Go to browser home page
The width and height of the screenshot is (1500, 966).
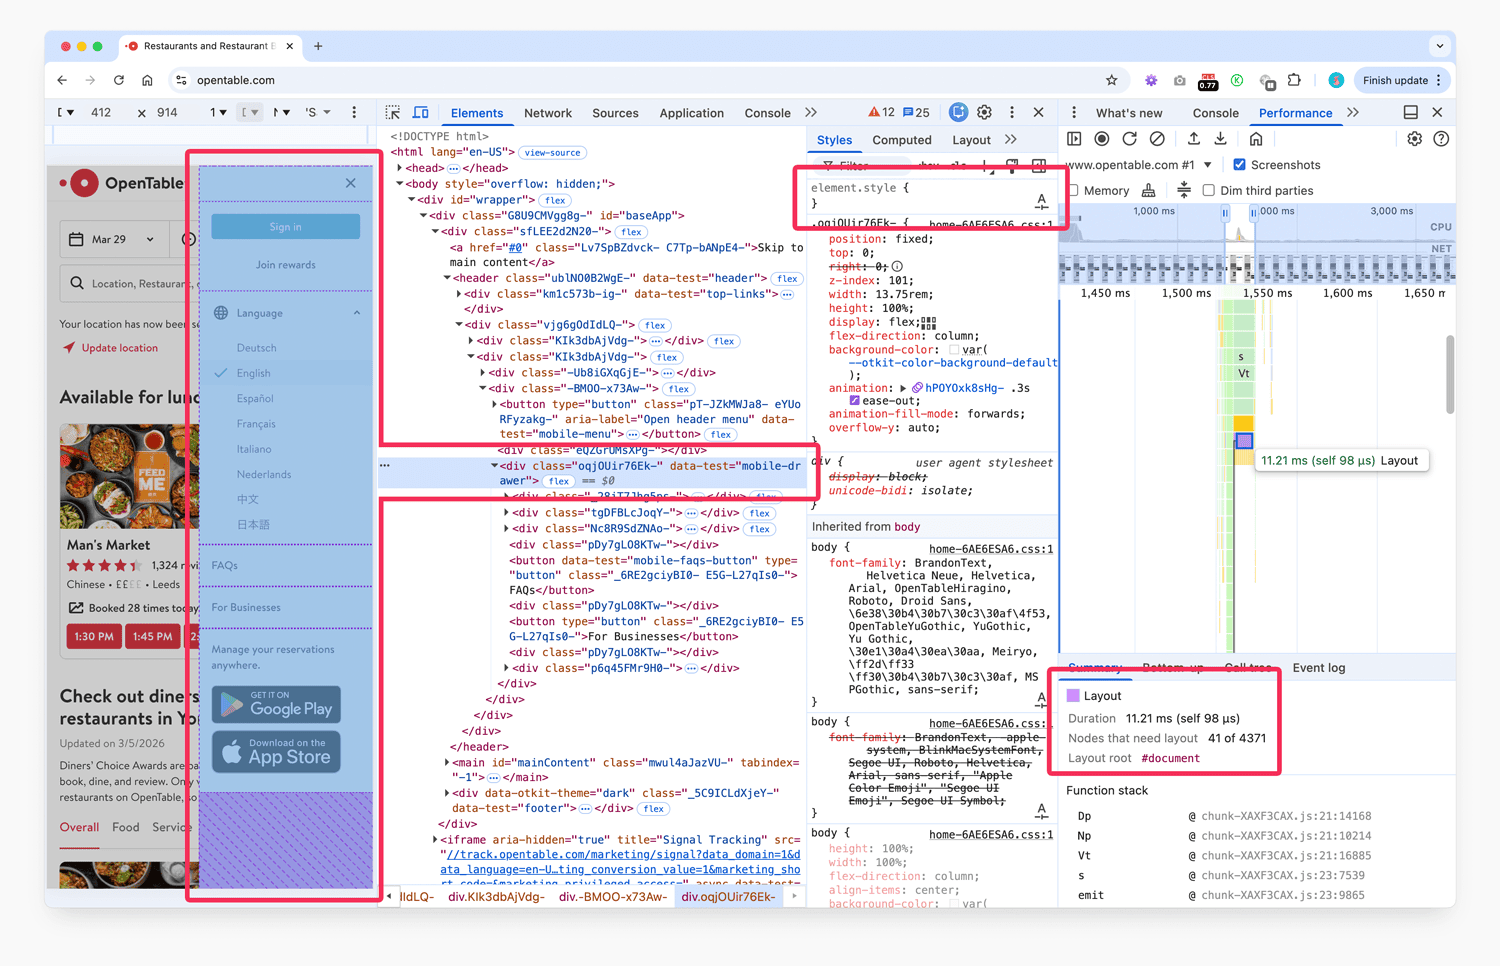pos(147,80)
